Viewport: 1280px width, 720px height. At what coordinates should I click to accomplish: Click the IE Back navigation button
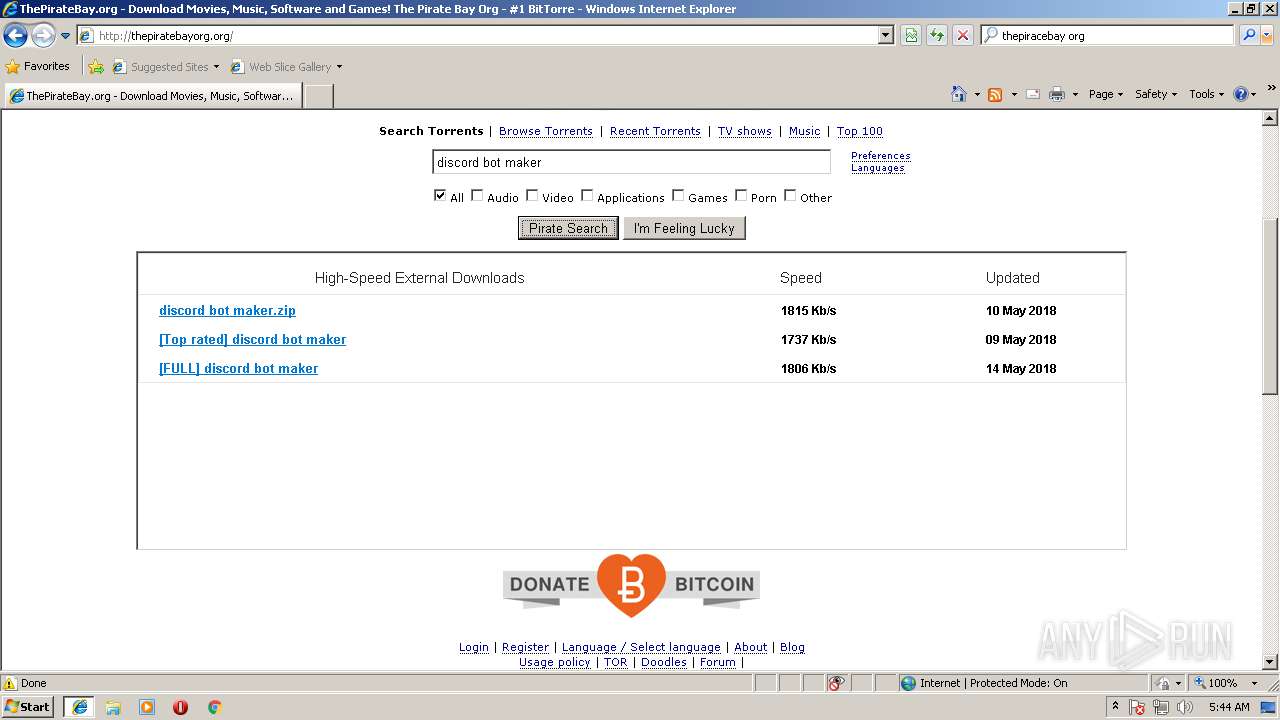pyautogui.click(x=15, y=36)
